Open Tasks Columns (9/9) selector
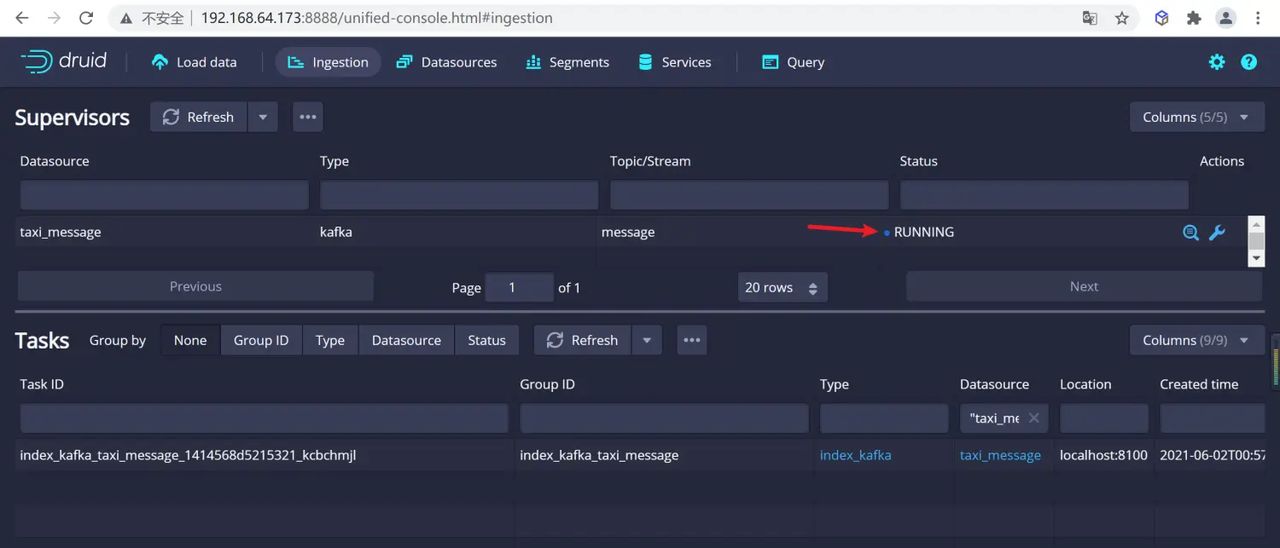Screen dimensions: 1280x548 [x=1196, y=340]
